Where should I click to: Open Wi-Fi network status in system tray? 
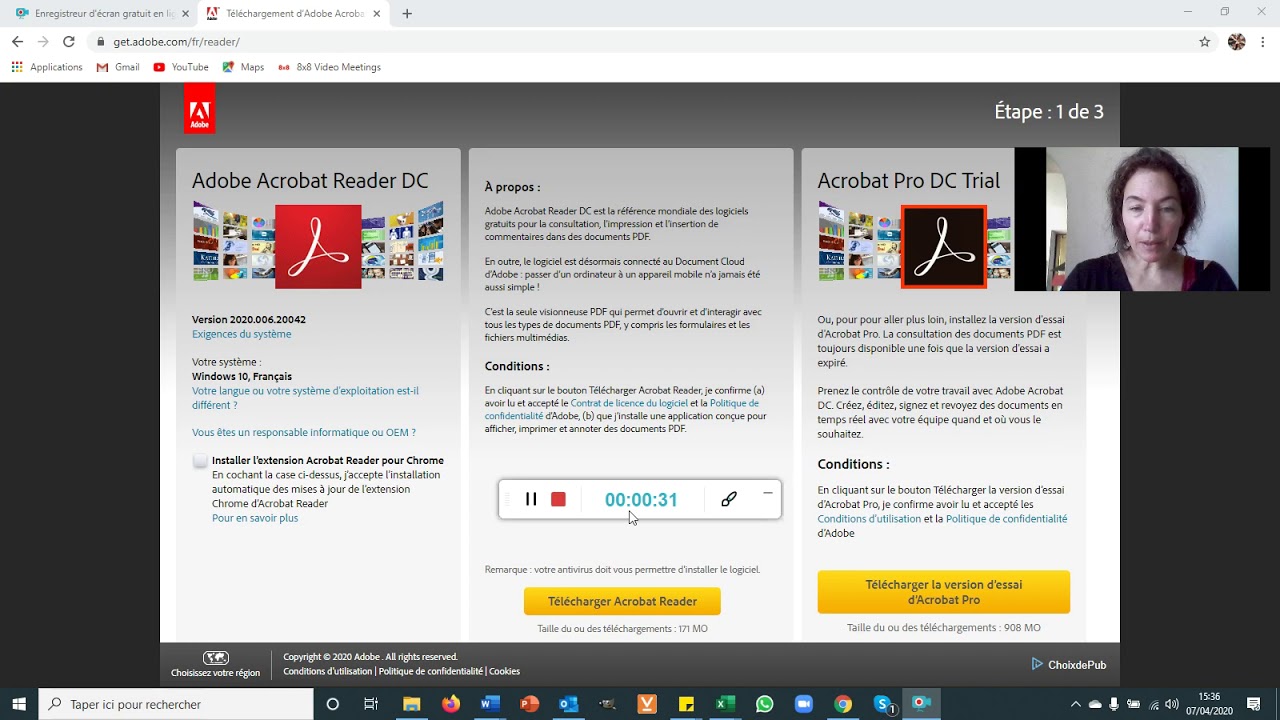(1154, 704)
